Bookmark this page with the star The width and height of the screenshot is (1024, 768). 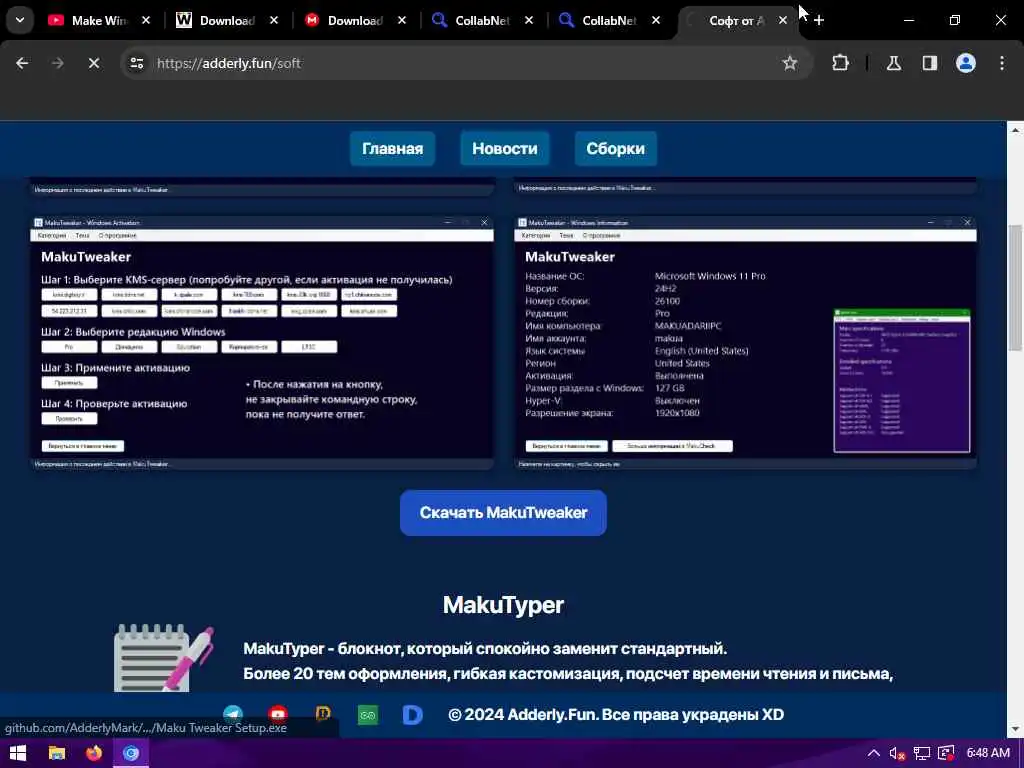coord(790,63)
